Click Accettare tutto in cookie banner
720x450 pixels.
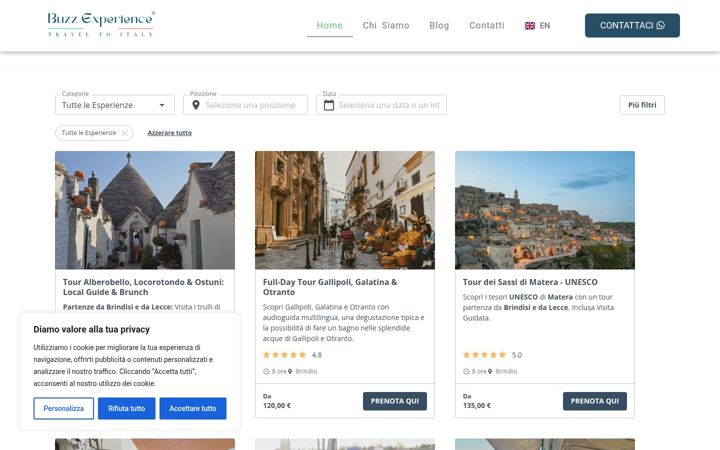[x=193, y=408]
